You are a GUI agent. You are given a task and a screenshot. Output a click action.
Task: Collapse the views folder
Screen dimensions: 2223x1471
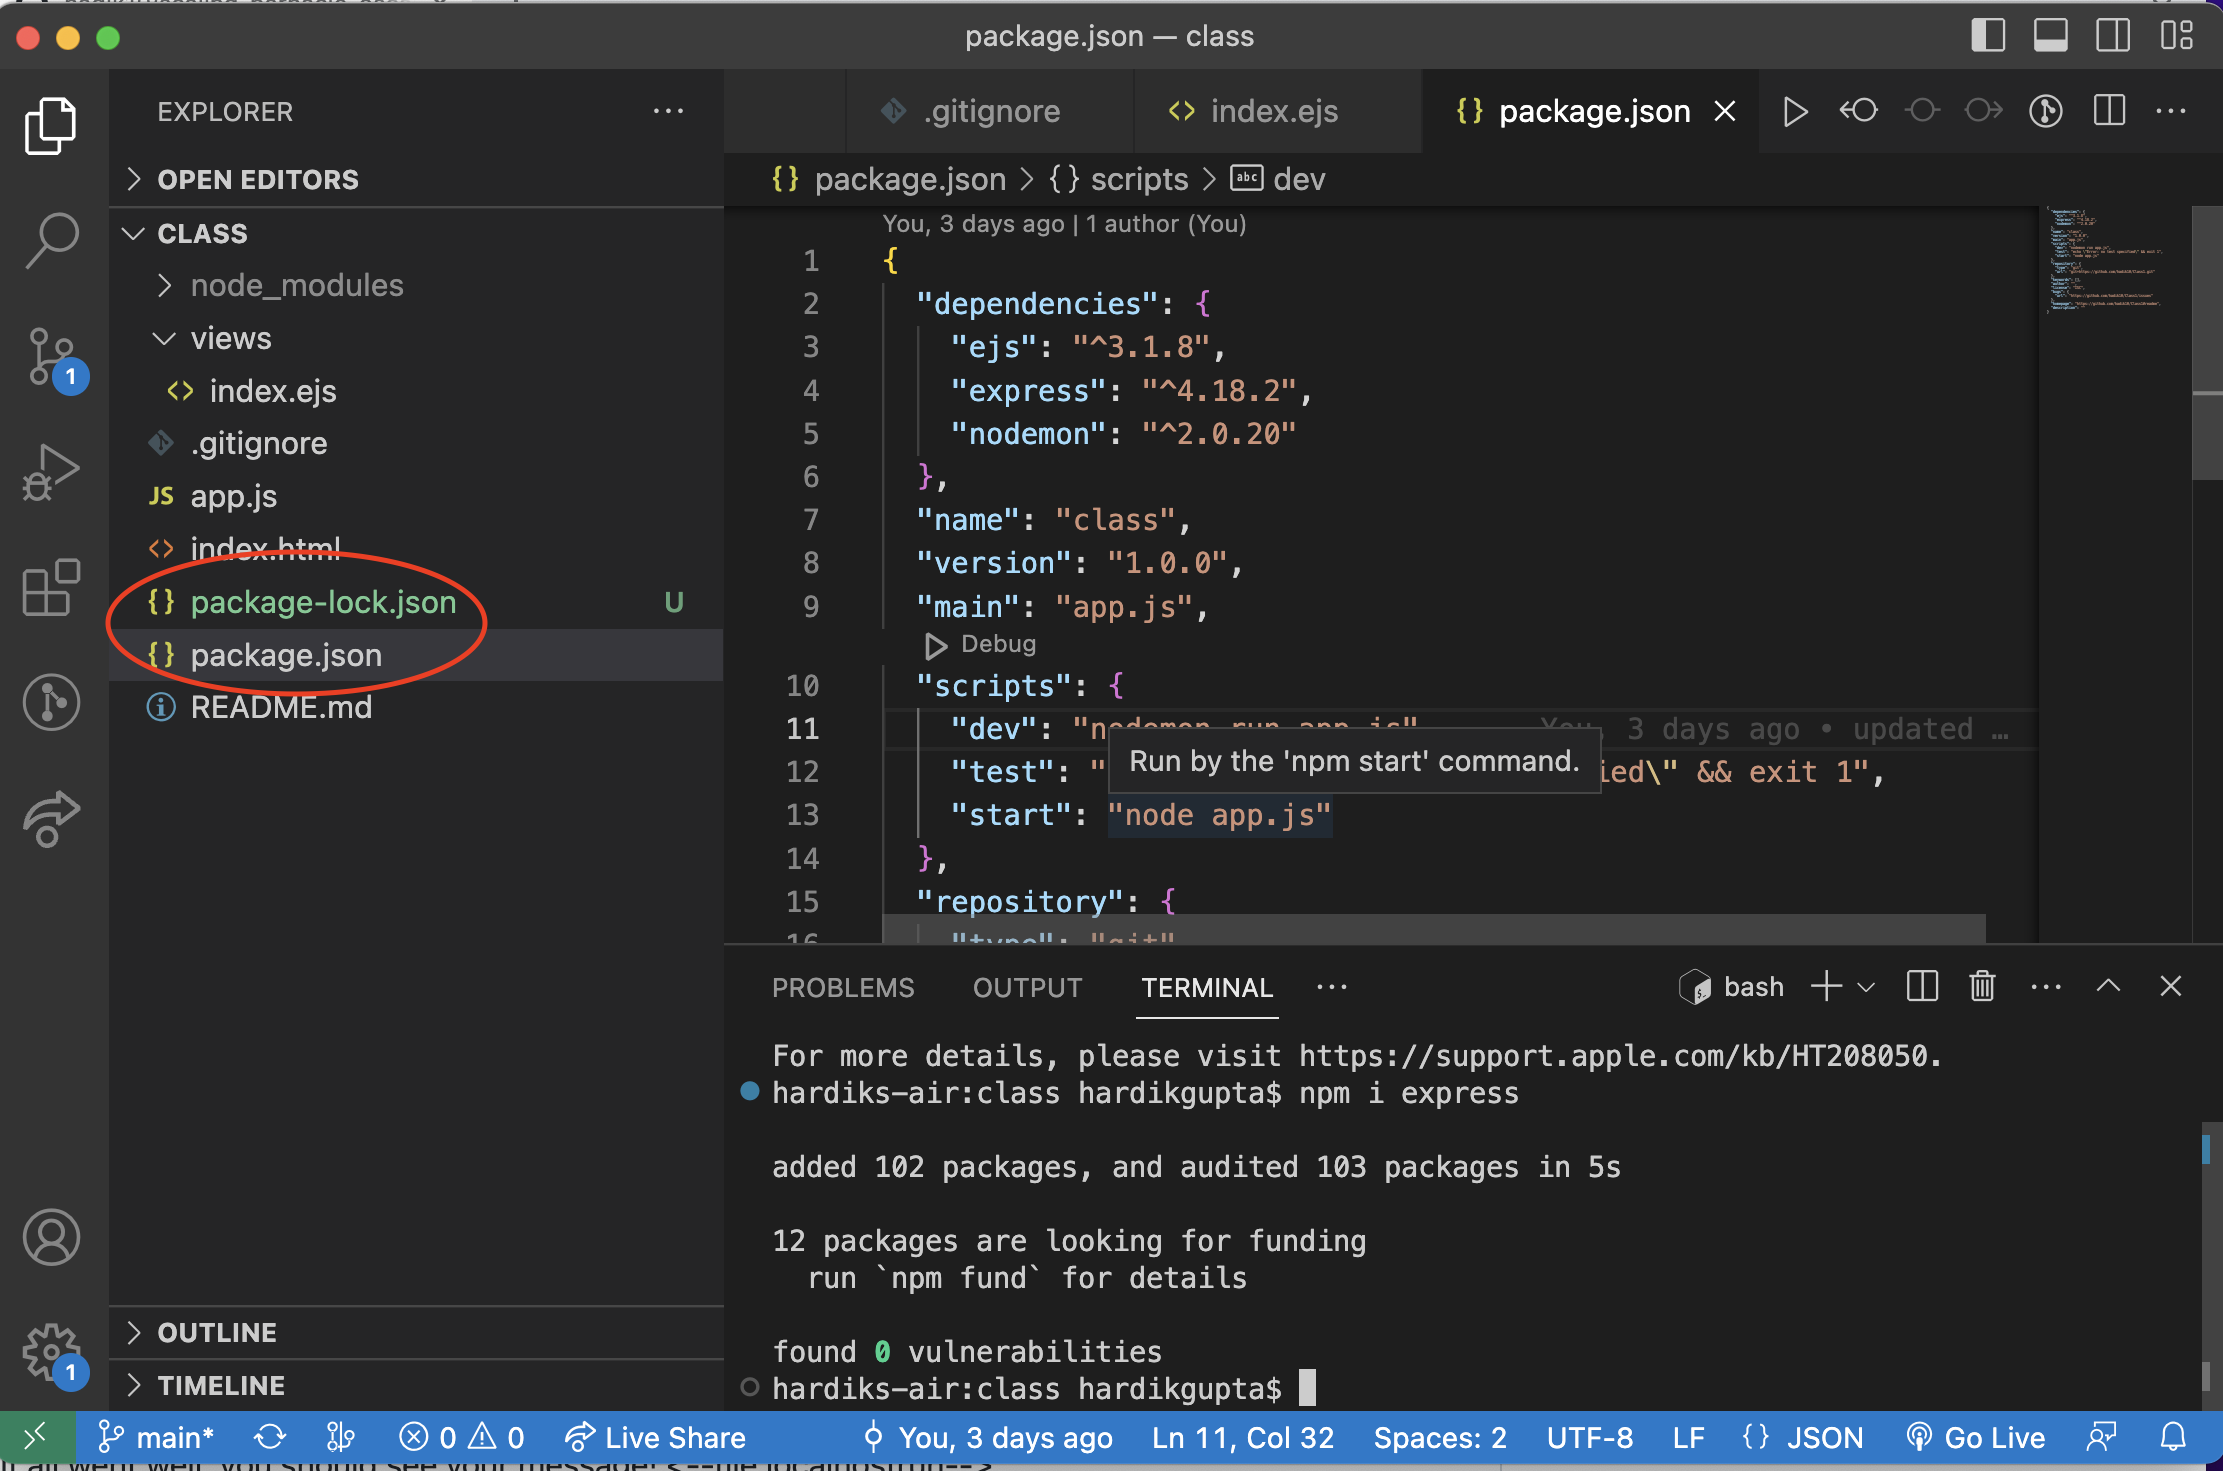pyautogui.click(x=165, y=338)
